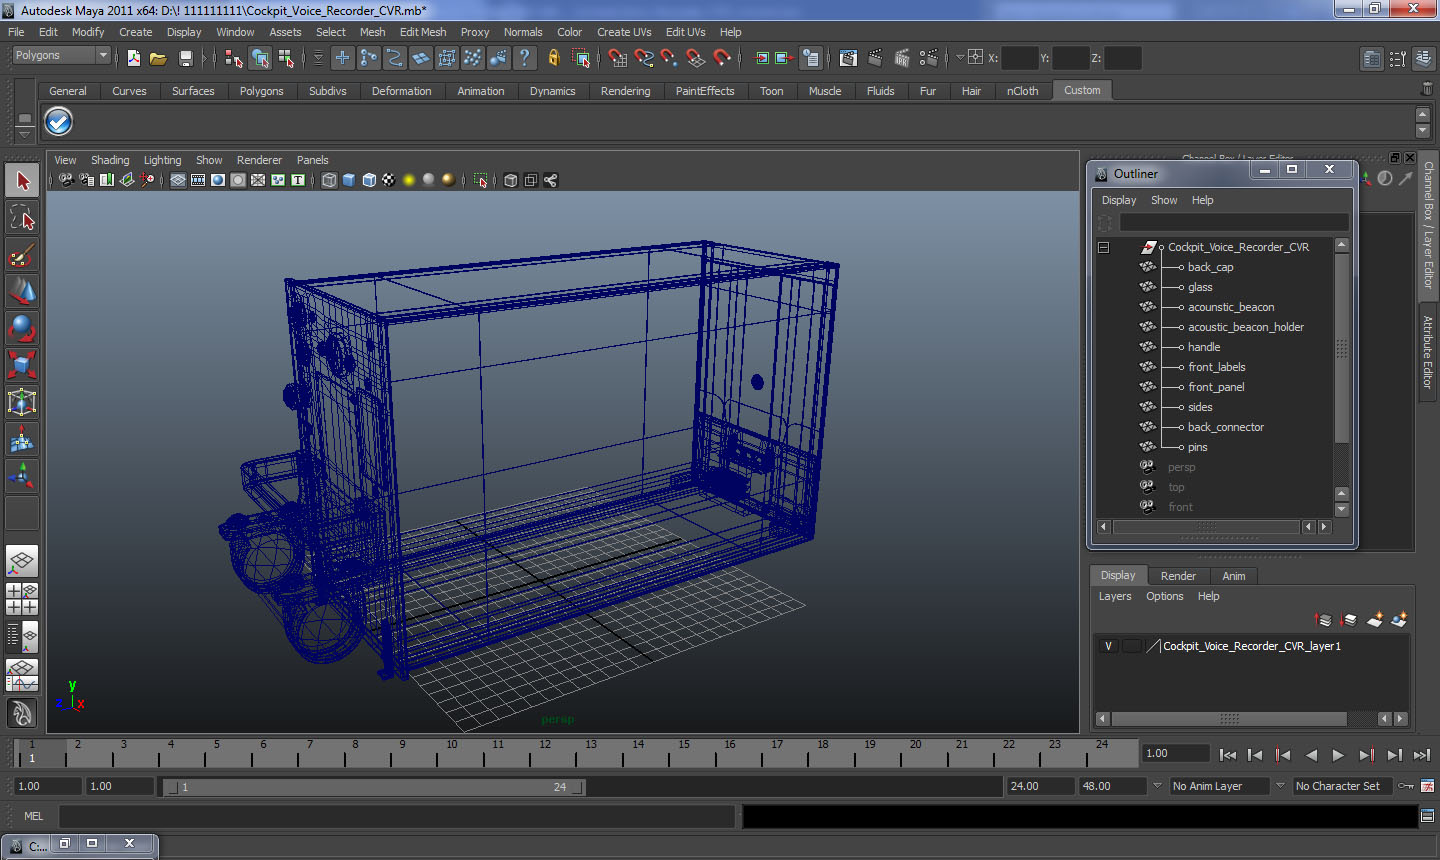Screen dimensions: 1440x860
Task: Toggle select by hierarchy mode
Action: pyautogui.click(x=234, y=58)
